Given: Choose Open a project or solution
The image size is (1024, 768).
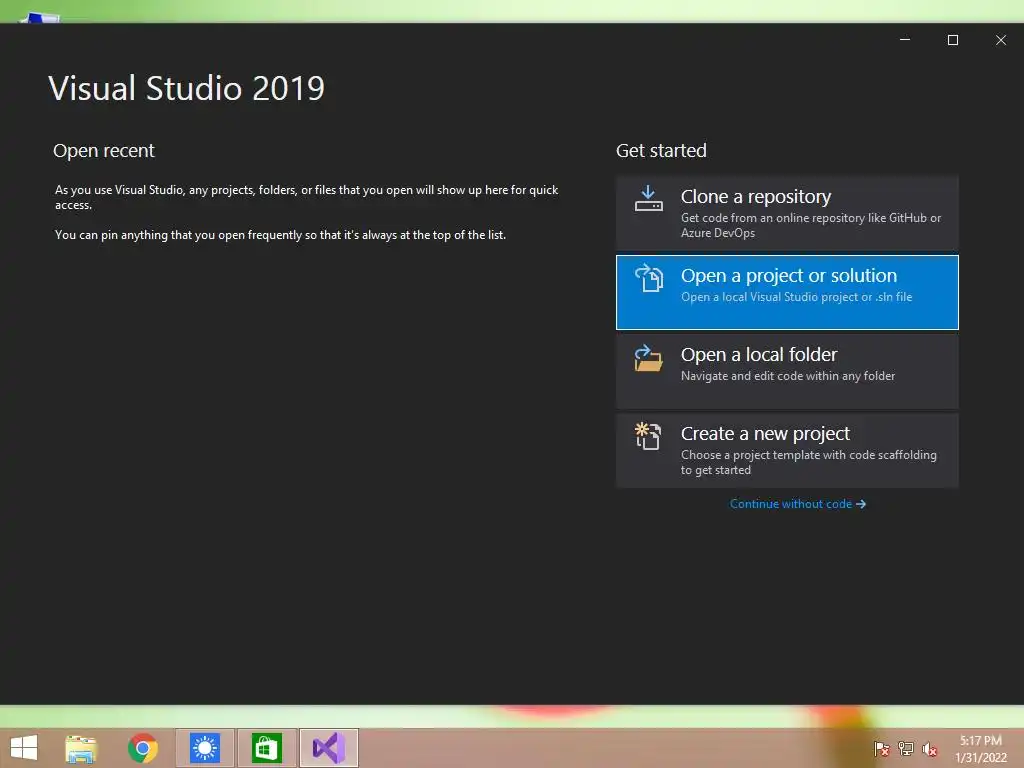Looking at the screenshot, I should point(787,293).
